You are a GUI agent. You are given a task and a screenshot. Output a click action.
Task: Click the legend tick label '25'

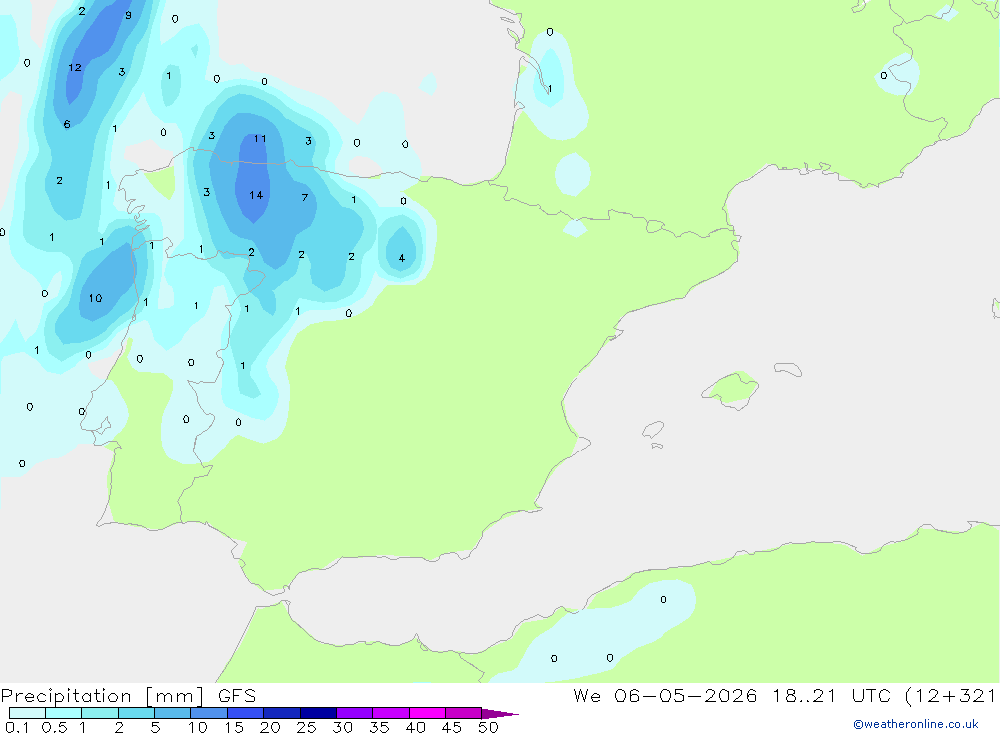(306, 727)
